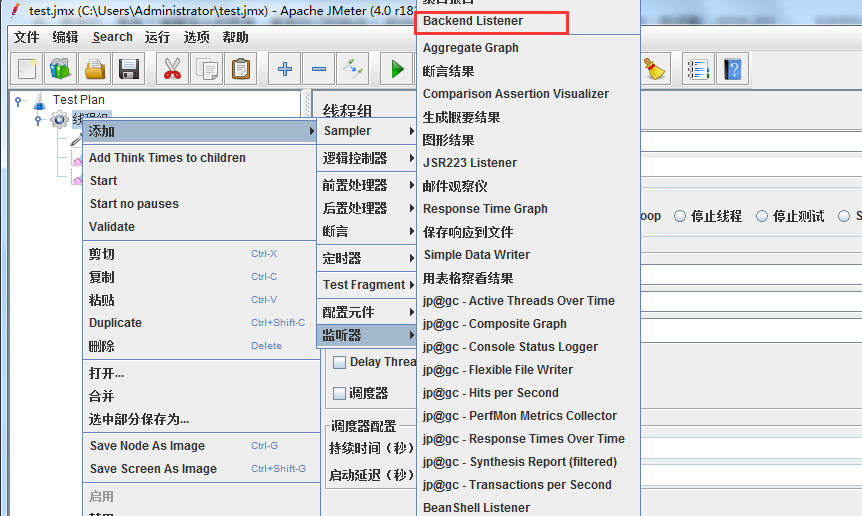Expand the Test Fragment submenu
Image resolution: width=862 pixels, height=516 pixels.
pyautogui.click(x=366, y=285)
